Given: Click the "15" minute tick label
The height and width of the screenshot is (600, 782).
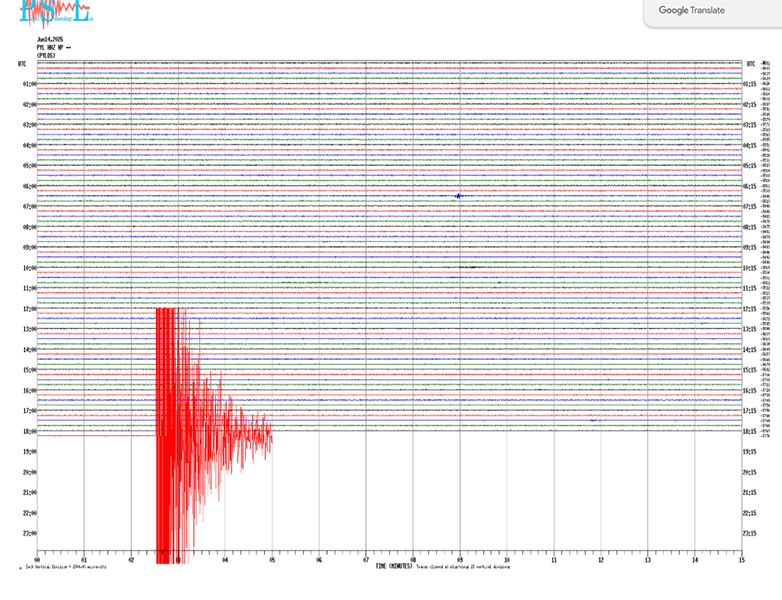Looking at the screenshot, I should [742, 560].
